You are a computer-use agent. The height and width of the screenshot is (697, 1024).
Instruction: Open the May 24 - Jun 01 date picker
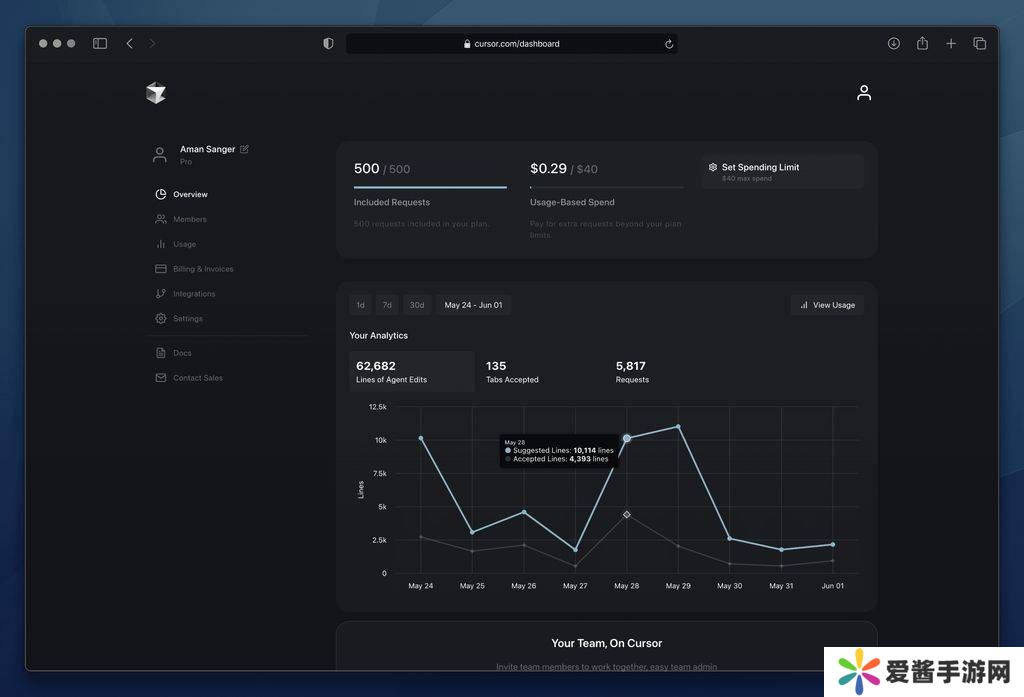tap(473, 305)
